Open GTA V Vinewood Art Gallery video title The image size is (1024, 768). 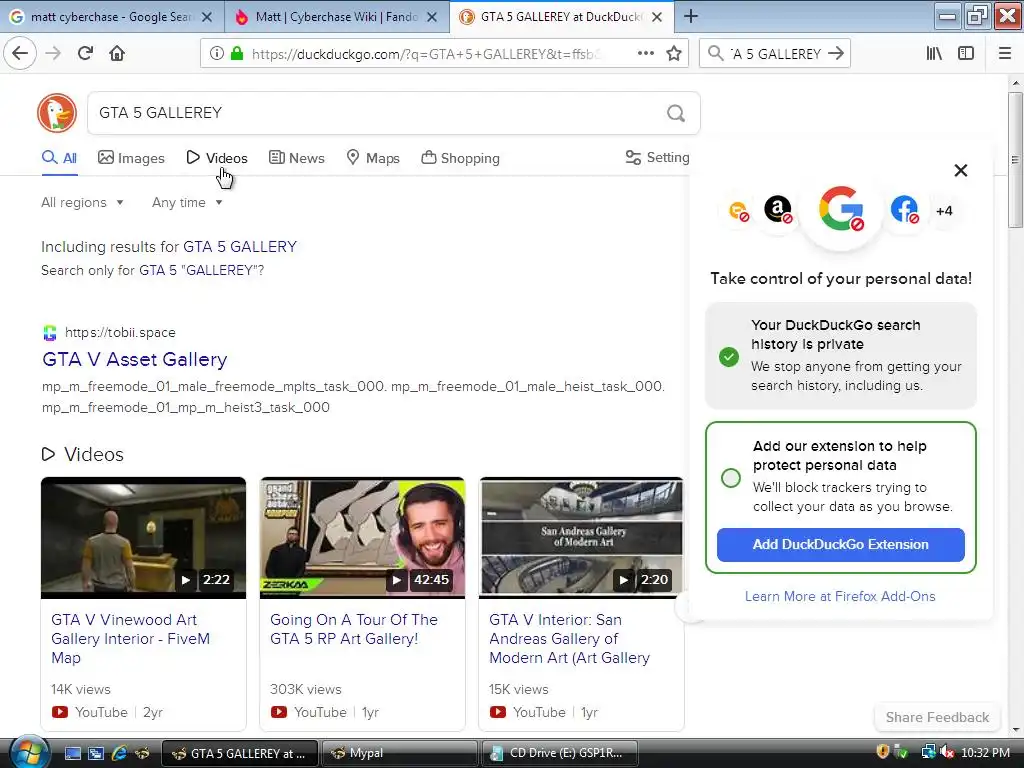(131, 639)
